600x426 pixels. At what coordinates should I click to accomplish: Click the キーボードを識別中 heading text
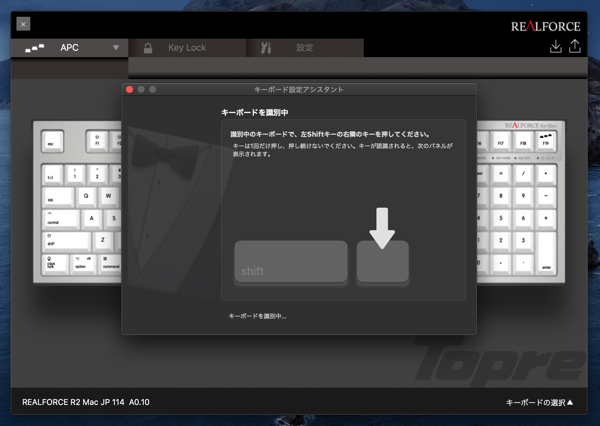pyautogui.click(x=255, y=113)
